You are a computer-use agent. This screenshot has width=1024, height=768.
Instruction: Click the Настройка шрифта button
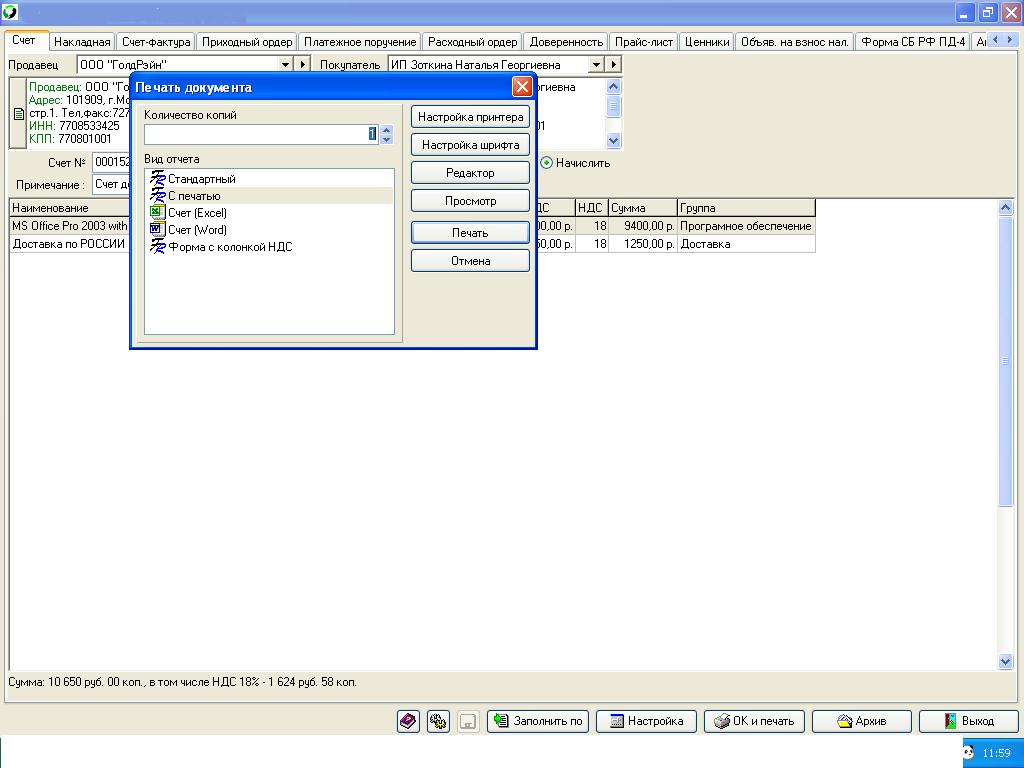[x=470, y=145]
